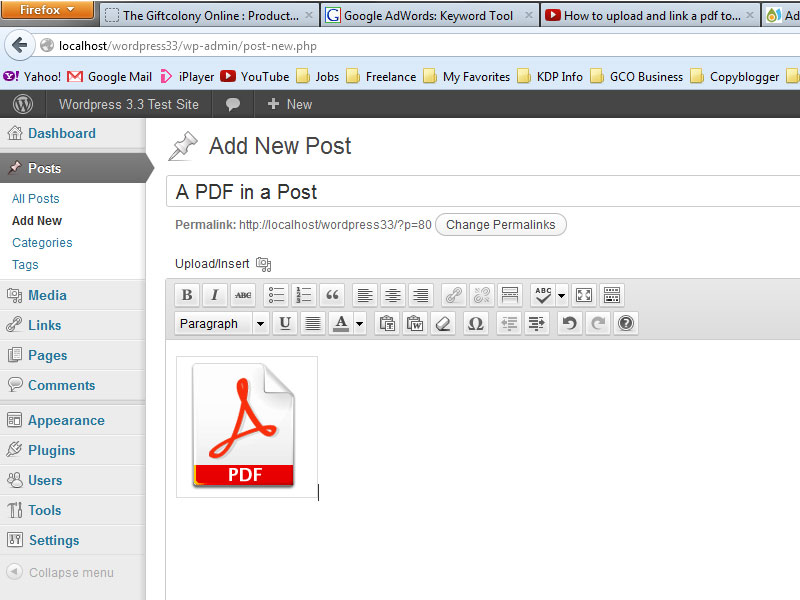Toggle distraction-free fullscreen writing mode

[x=583, y=295]
